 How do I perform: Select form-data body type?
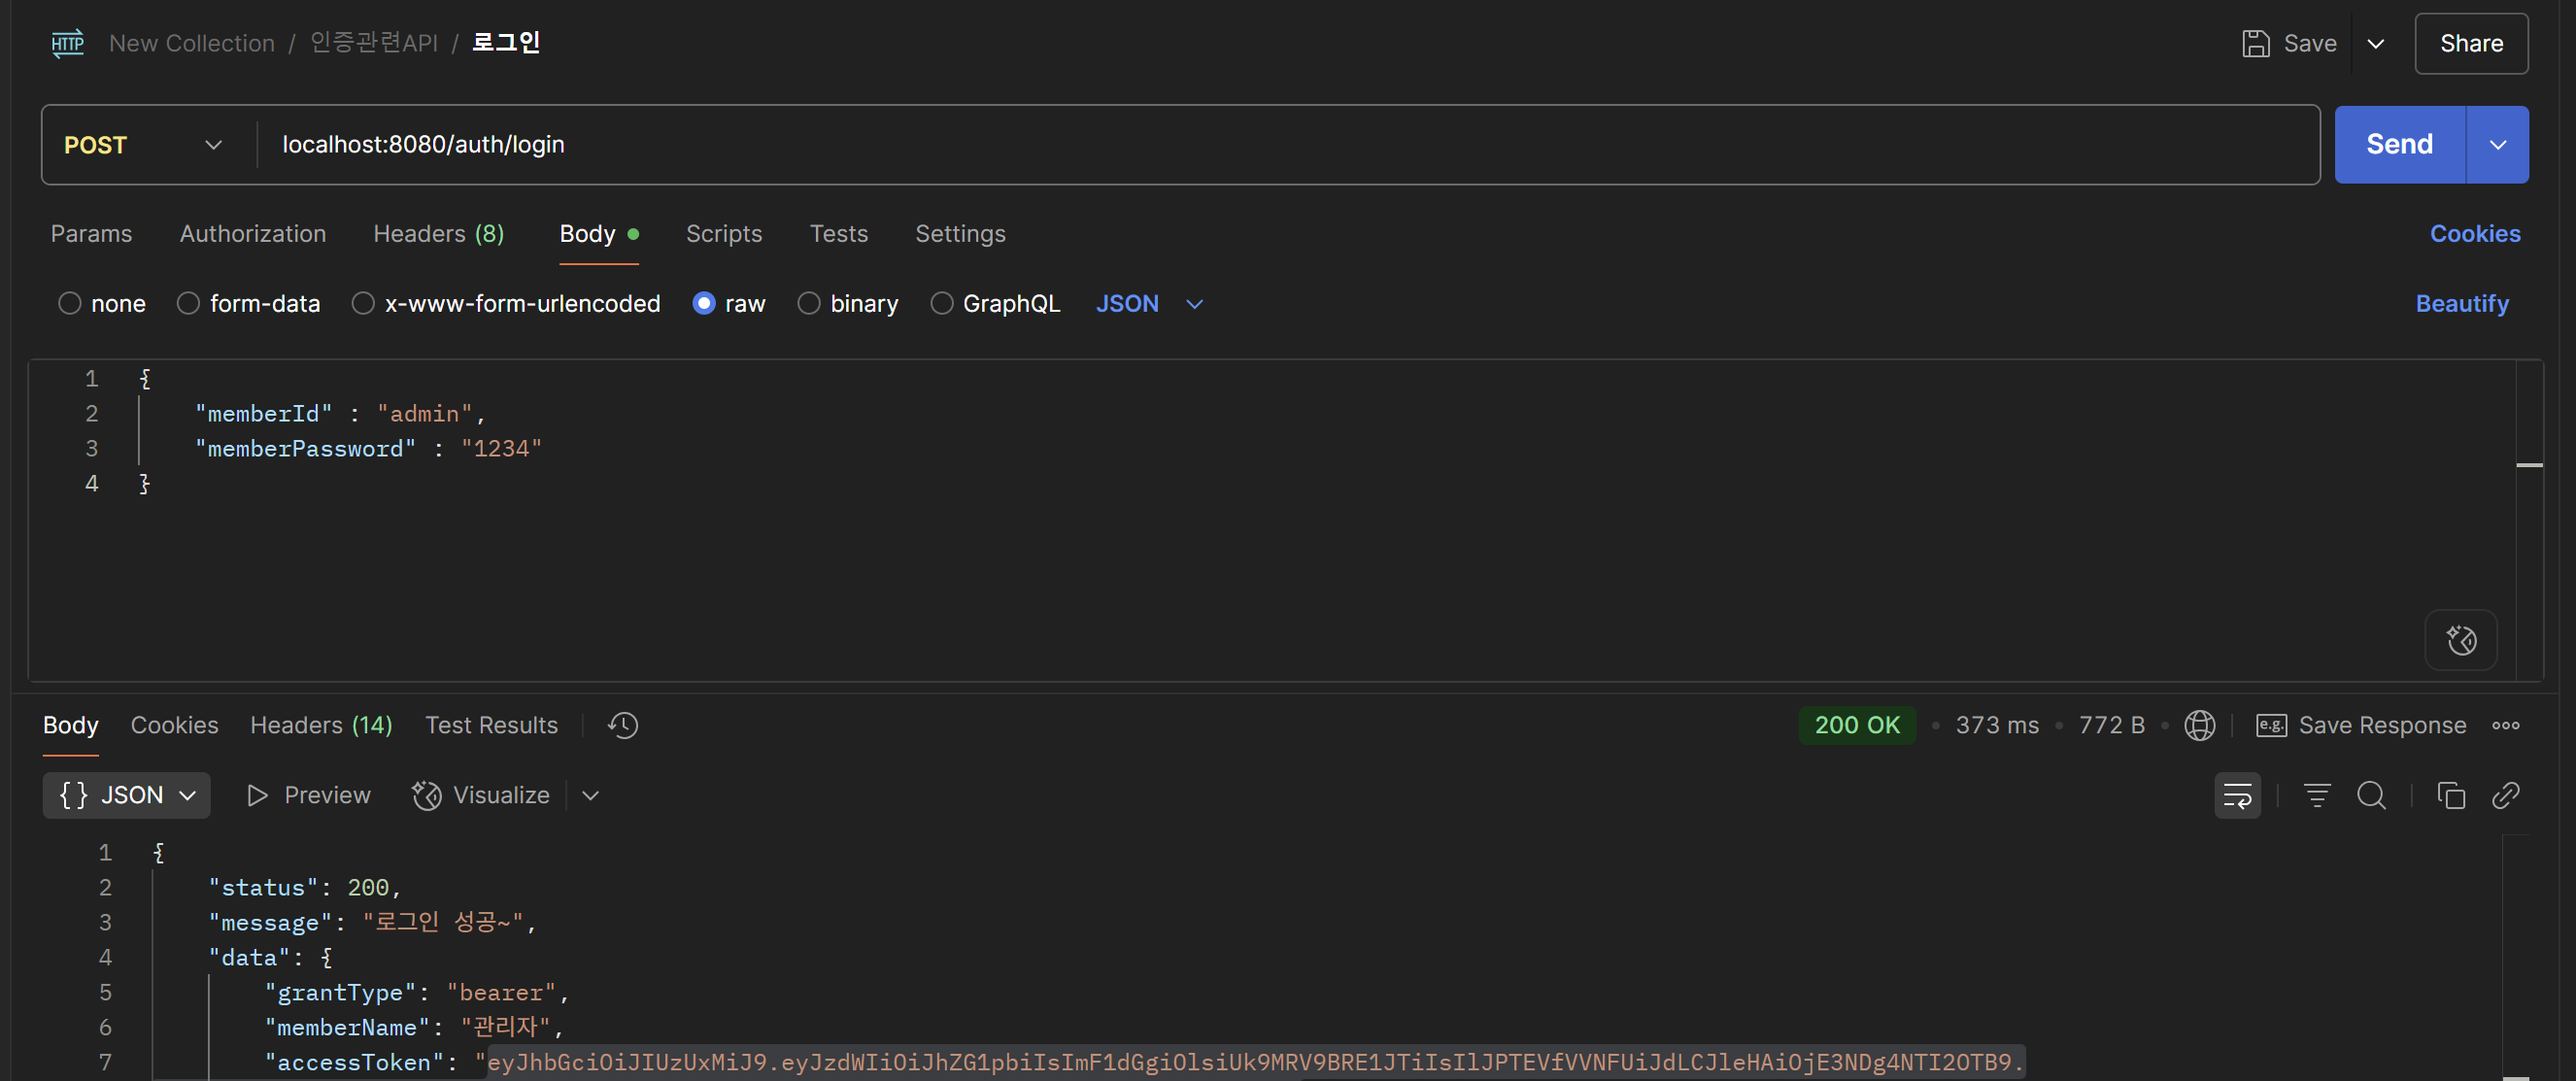tap(188, 303)
